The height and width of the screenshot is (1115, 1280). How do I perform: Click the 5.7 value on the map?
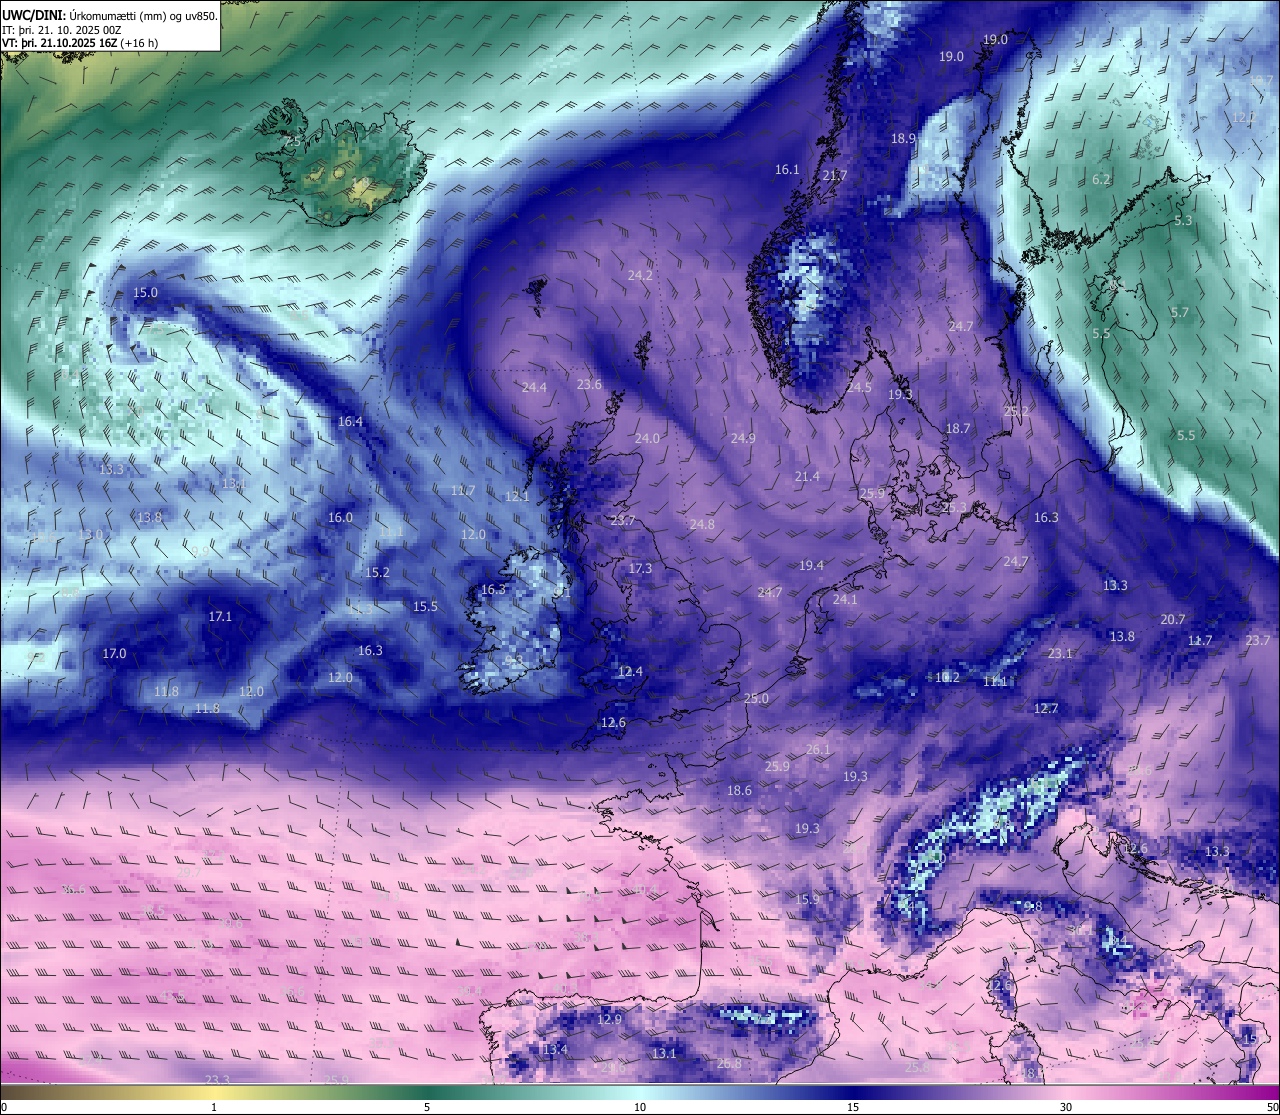click(x=1180, y=313)
